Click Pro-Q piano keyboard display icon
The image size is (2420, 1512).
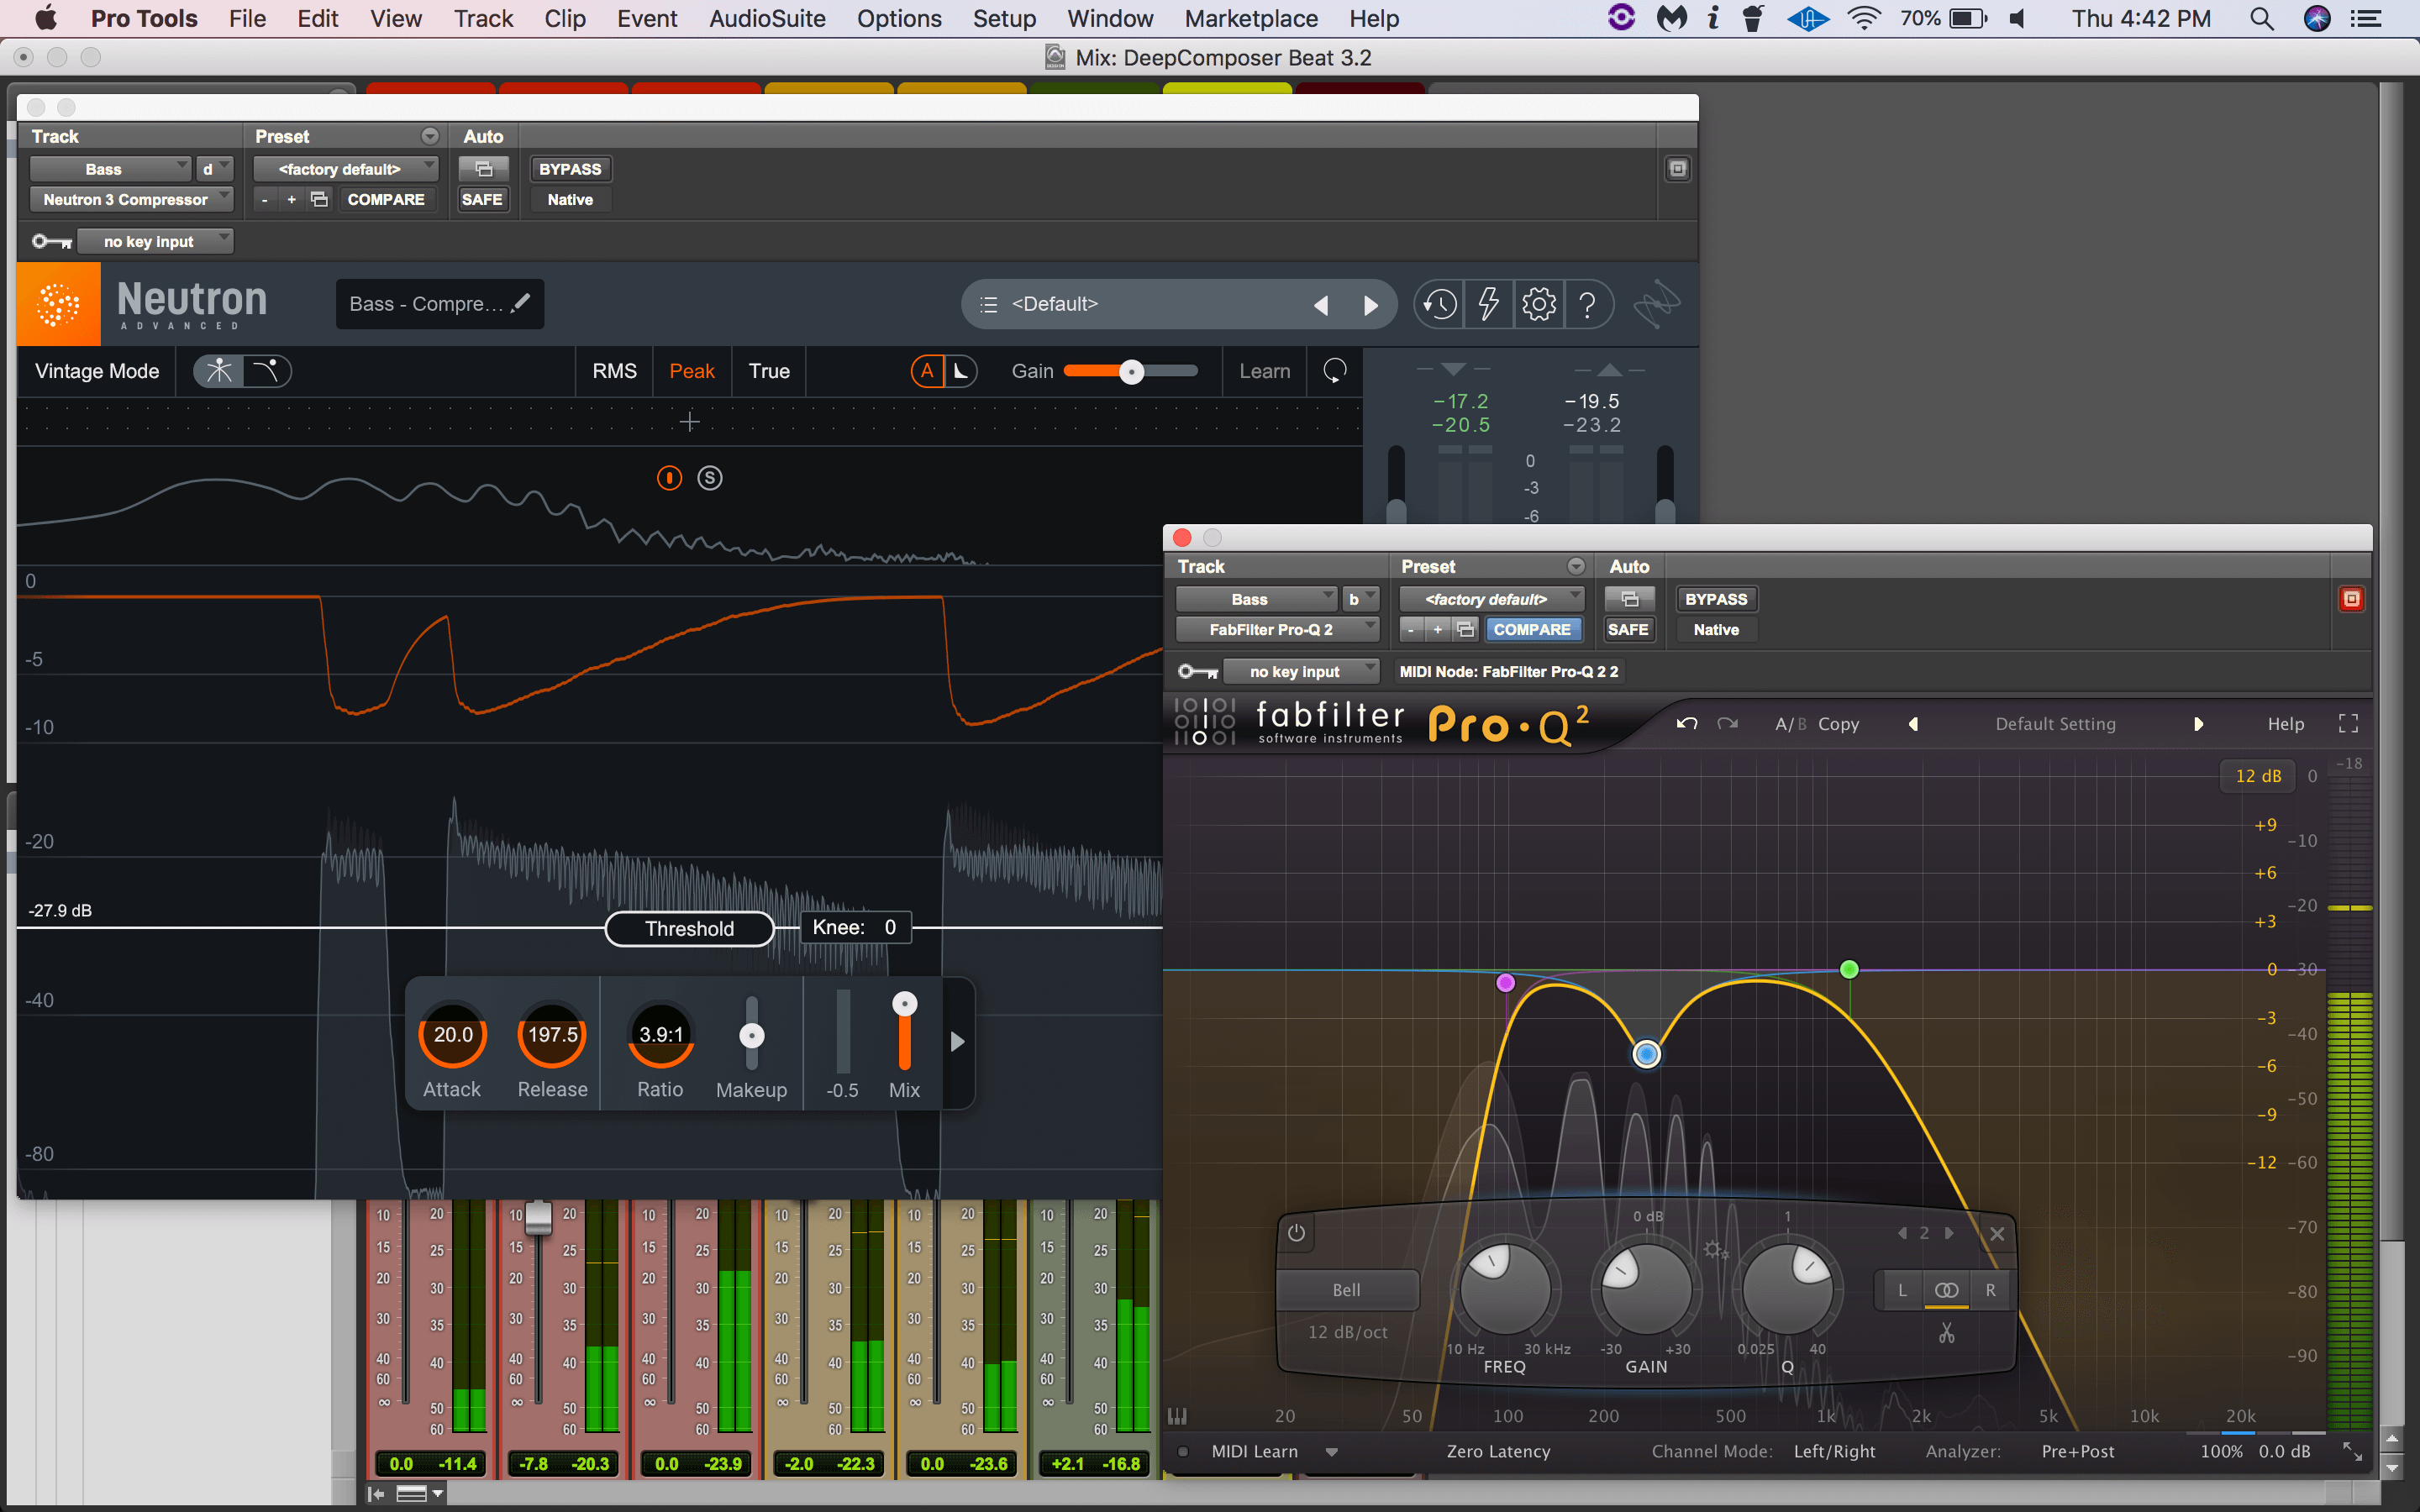pyautogui.click(x=1177, y=1416)
